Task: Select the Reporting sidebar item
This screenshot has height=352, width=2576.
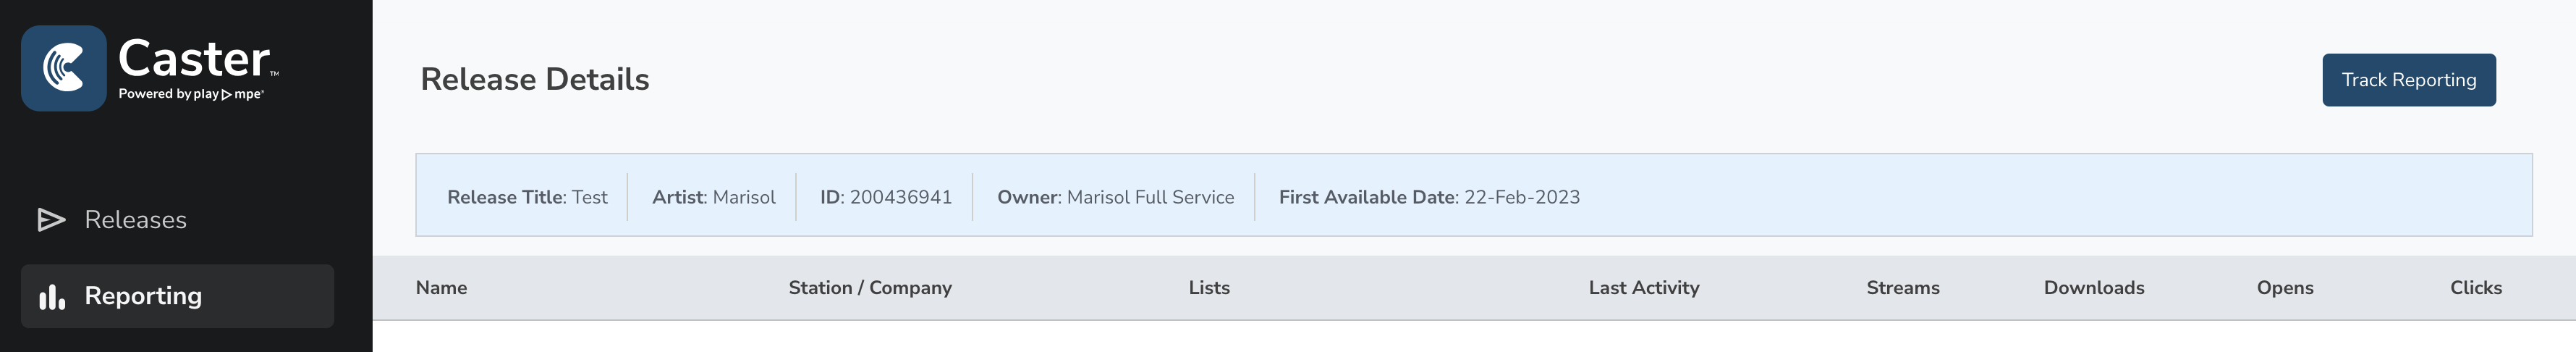Action: (177, 296)
